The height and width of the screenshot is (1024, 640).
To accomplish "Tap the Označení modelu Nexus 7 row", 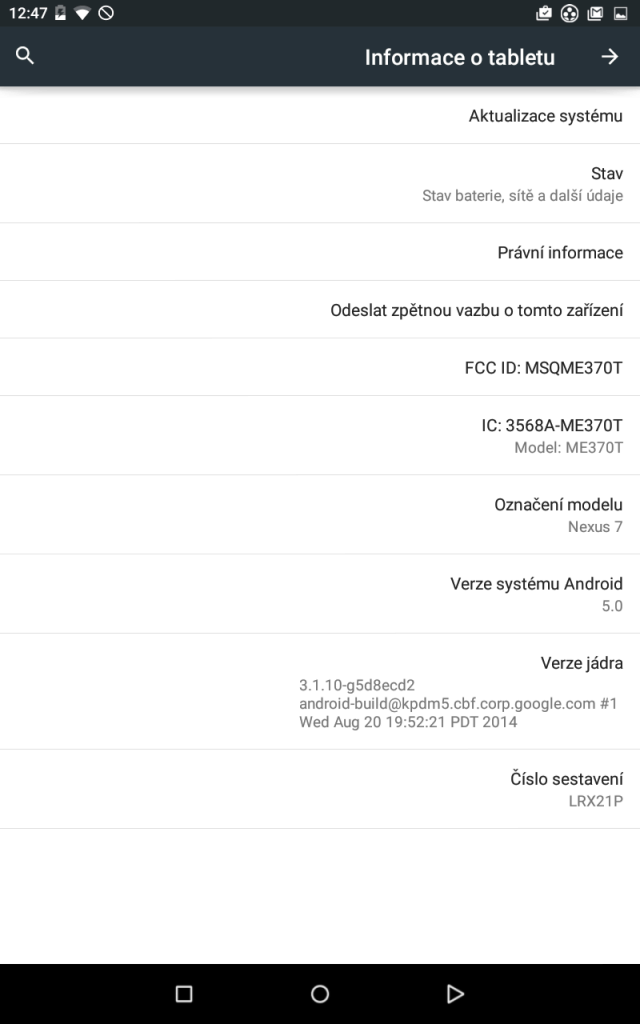I will click(320, 515).
